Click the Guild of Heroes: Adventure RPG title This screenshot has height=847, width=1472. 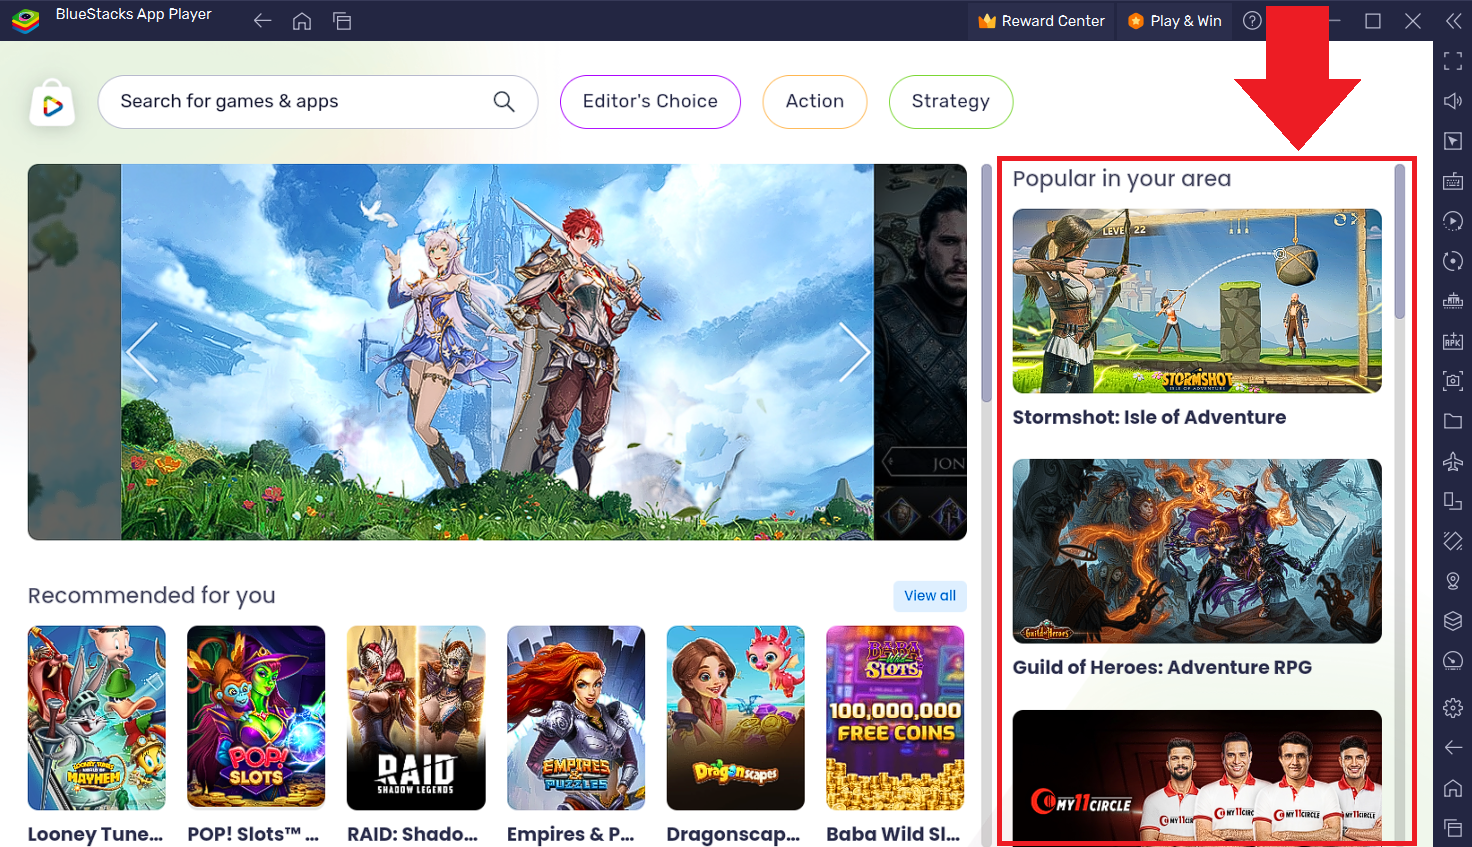tap(1162, 667)
